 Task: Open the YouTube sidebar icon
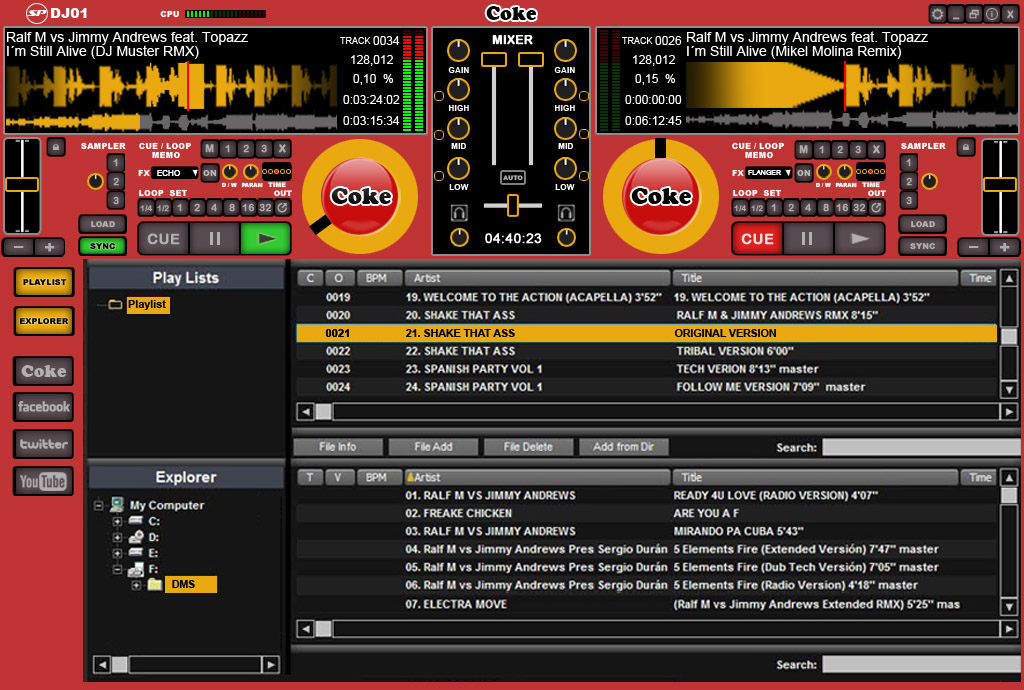(x=43, y=481)
